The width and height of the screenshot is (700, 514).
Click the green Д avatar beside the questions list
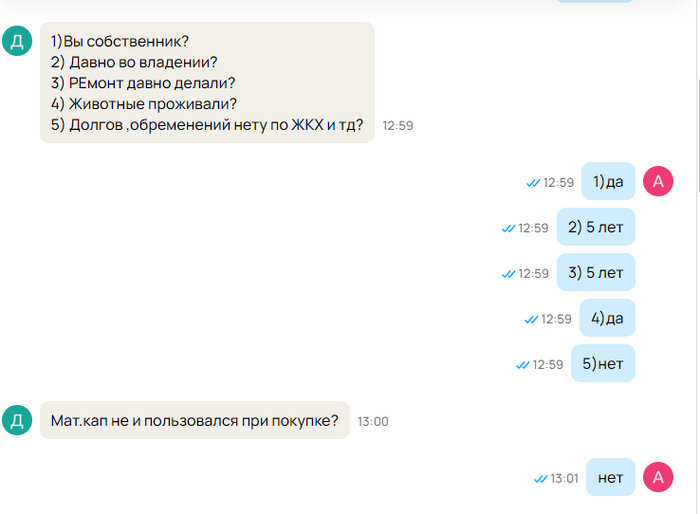[17, 41]
